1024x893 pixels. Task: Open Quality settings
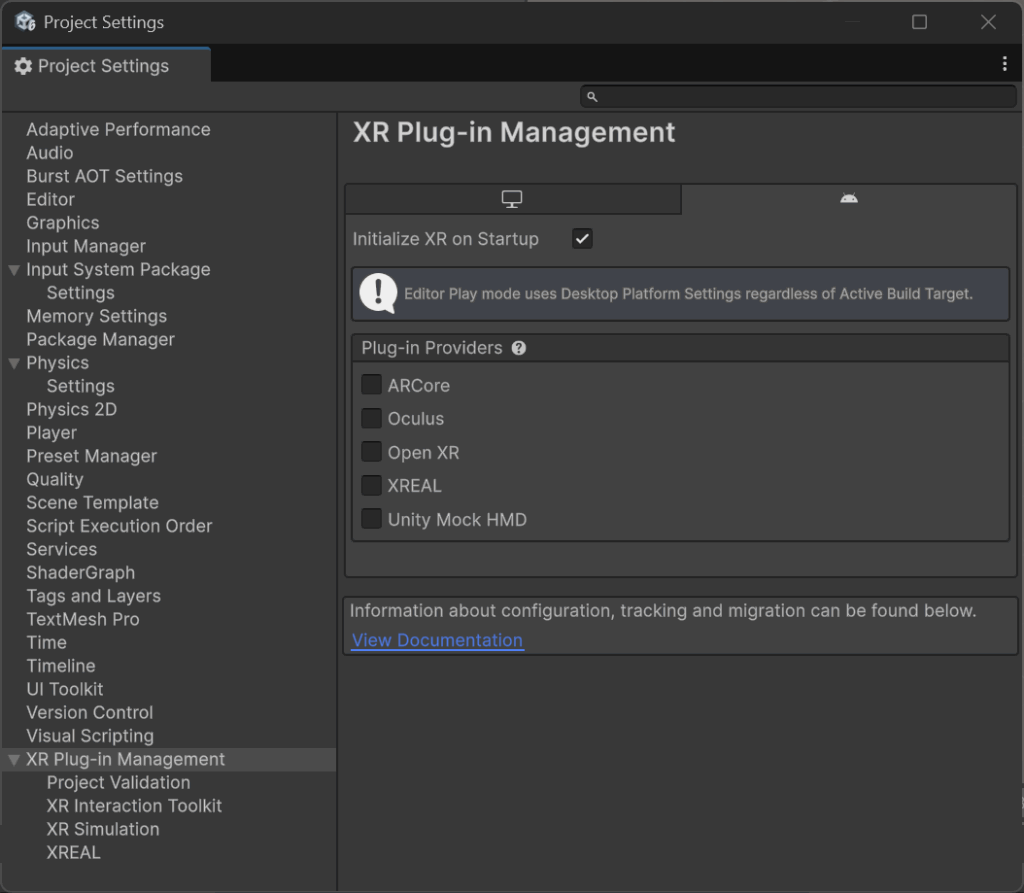[x=55, y=479]
